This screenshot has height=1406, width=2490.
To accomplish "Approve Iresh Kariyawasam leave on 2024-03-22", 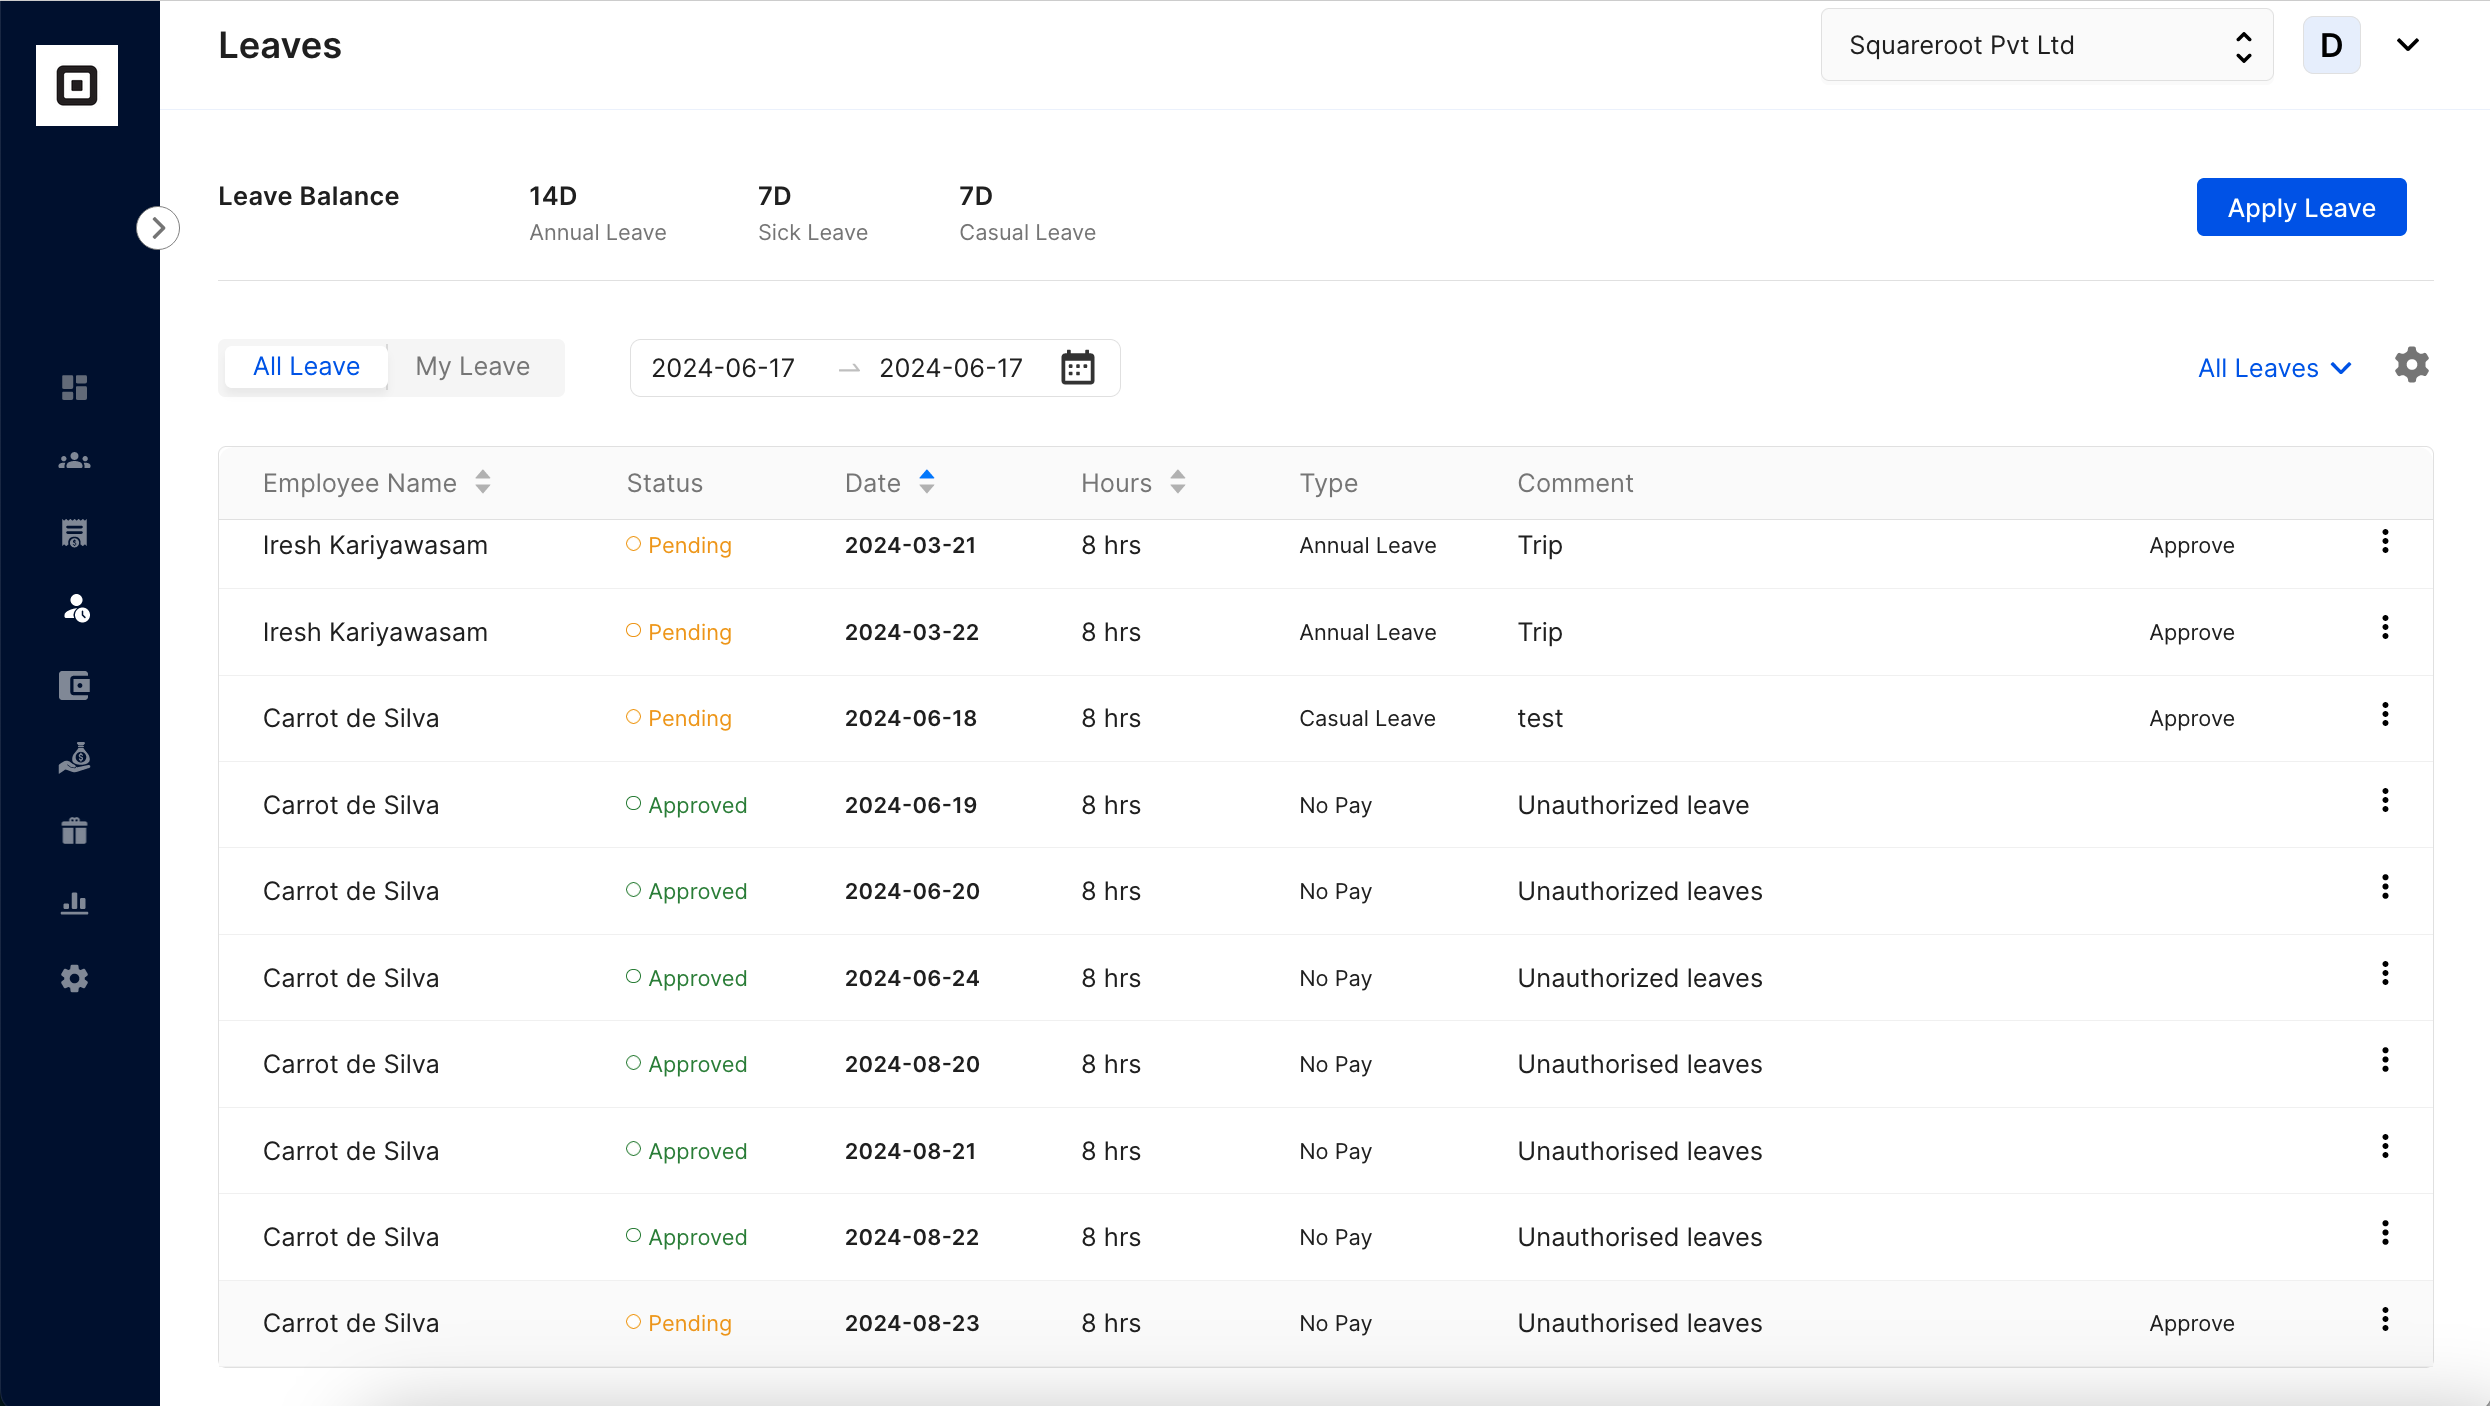I will 2191,632.
